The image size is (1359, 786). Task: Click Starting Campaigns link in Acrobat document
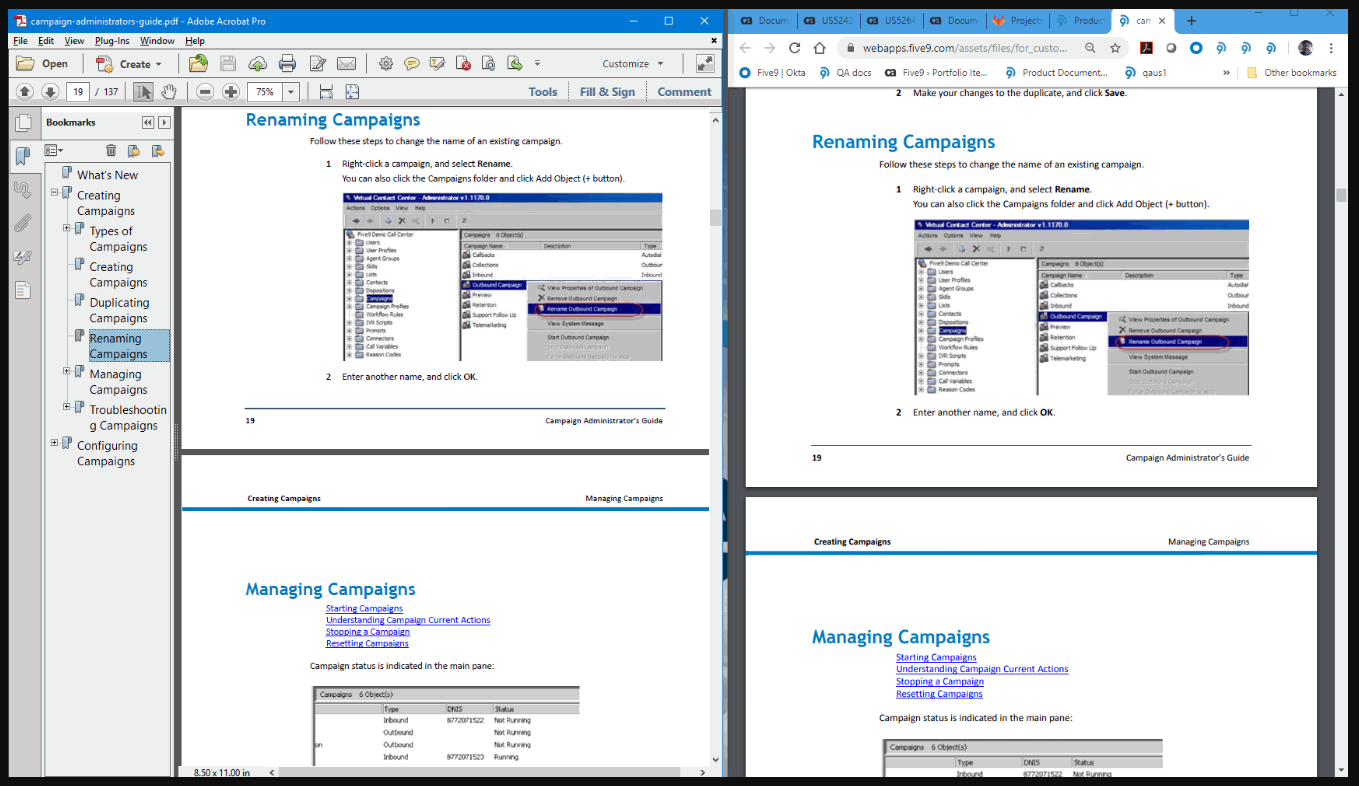pos(364,608)
